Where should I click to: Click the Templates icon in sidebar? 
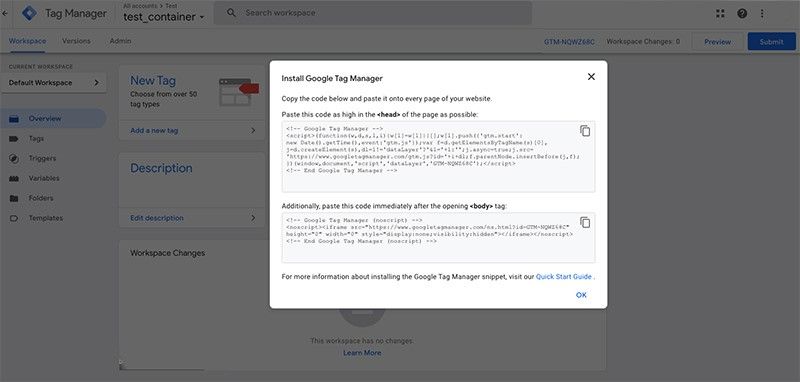[14, 218]
